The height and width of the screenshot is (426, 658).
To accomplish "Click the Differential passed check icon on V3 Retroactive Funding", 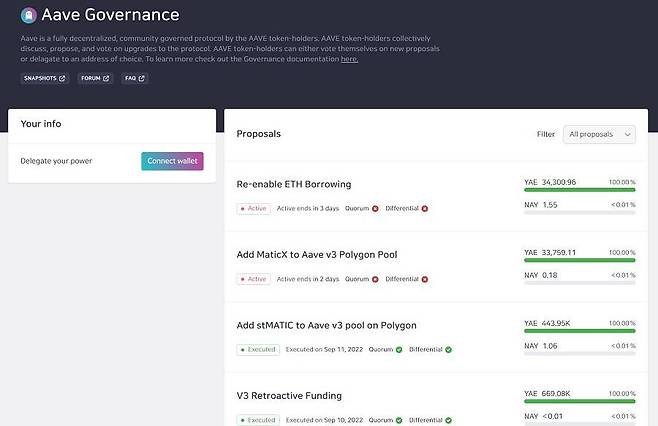I will point(449,420).
